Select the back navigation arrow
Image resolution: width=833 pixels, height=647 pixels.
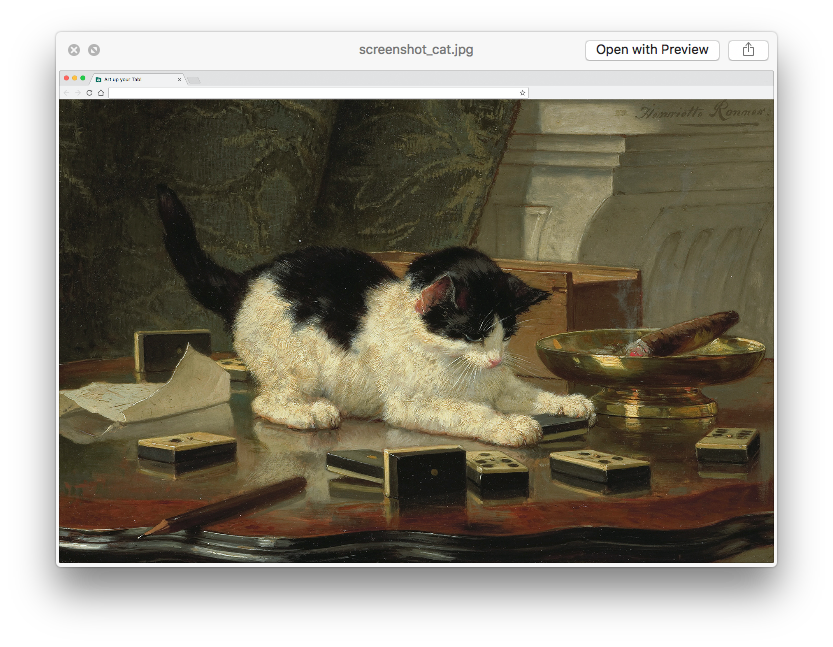point(67,92)
